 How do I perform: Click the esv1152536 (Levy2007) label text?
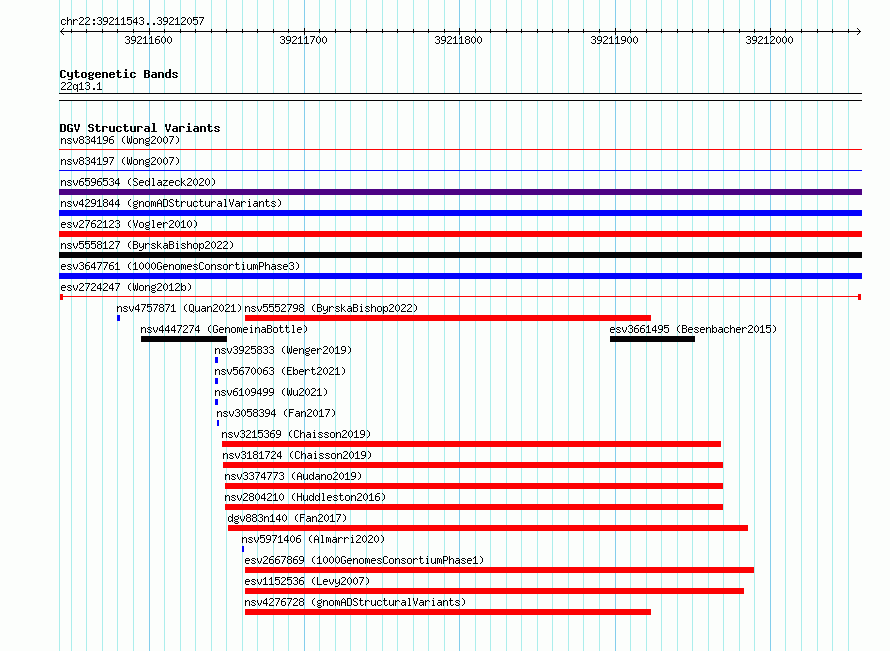click(x=307, y=581)
